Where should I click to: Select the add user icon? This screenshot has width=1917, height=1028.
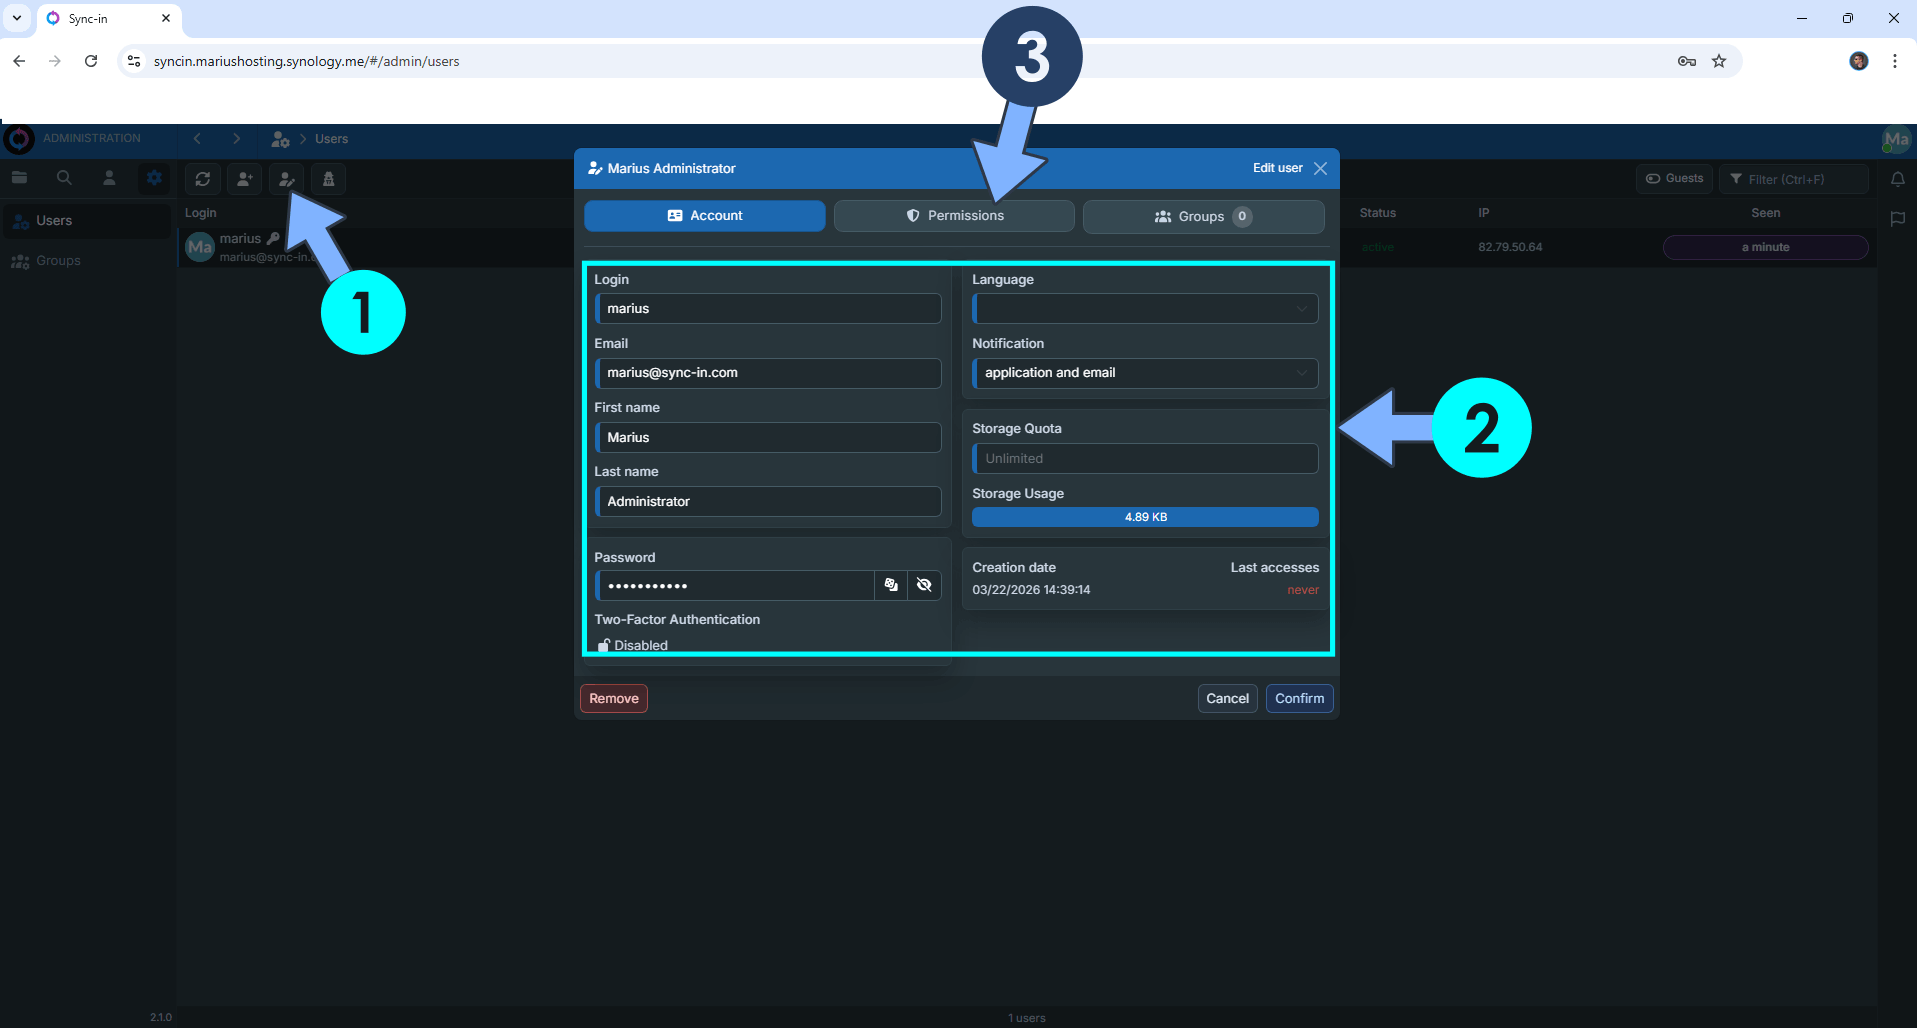pyautogui.click(x=245, y=179)
